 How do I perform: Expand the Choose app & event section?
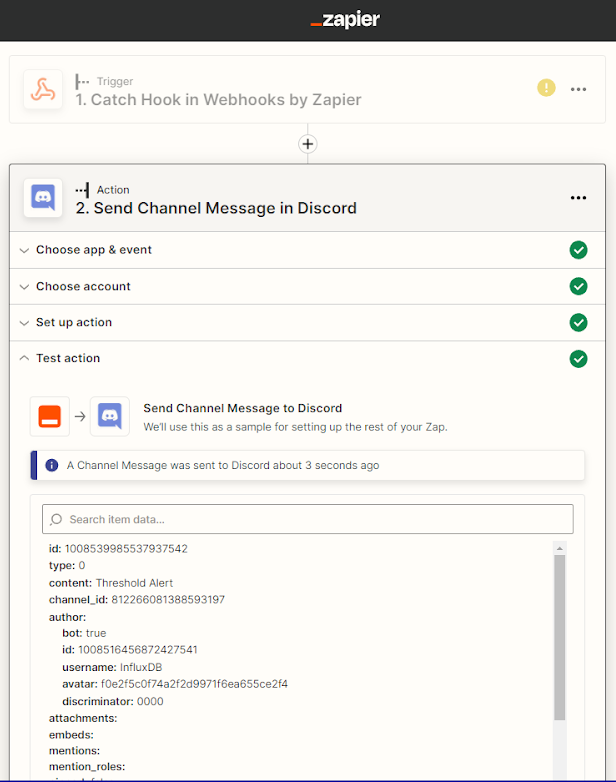[x=94, y=250]
